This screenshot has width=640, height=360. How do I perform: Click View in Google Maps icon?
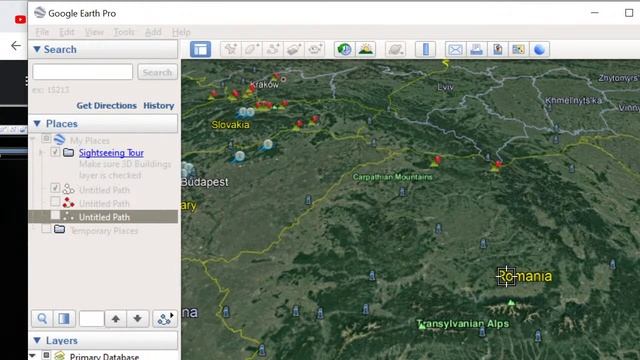[x=519, y=49]
